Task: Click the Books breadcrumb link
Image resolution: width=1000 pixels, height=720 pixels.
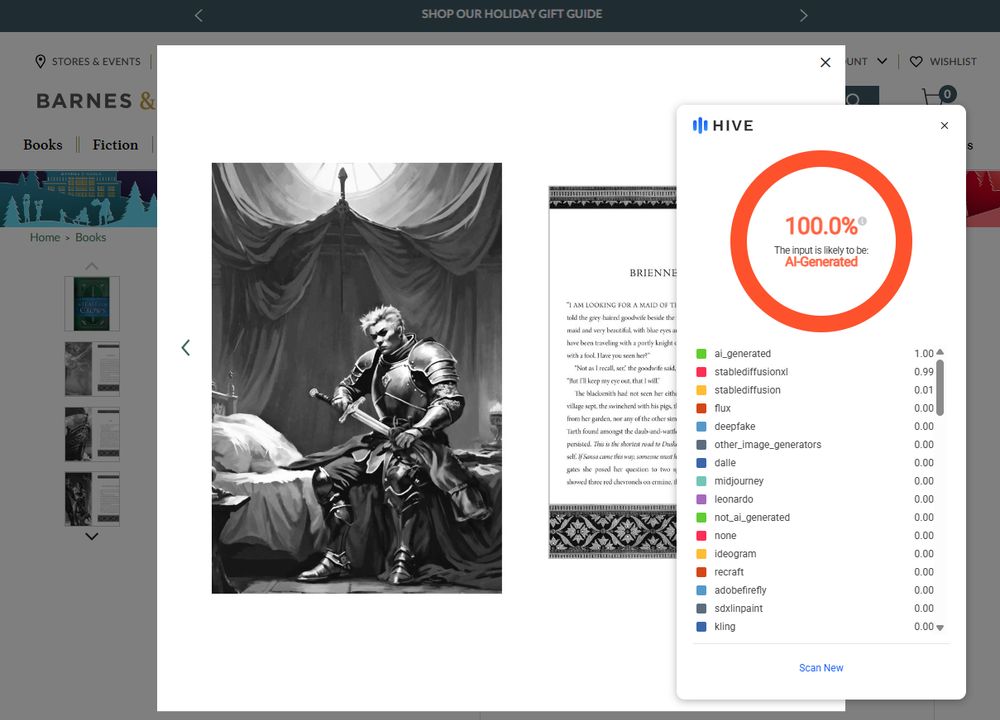Action: coord(91,237)
